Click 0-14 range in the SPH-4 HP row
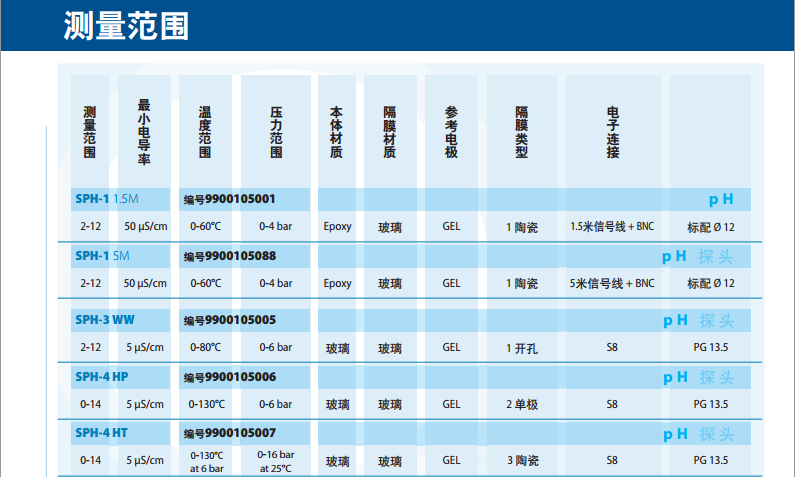The width and height of the screenshot is (795, 477). coord(90,404)
